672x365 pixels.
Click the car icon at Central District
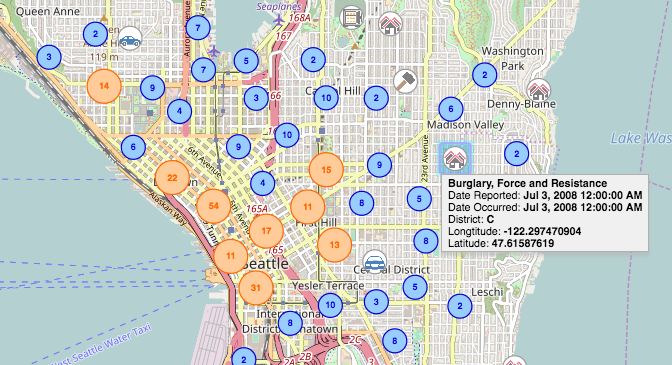point(375,262)
